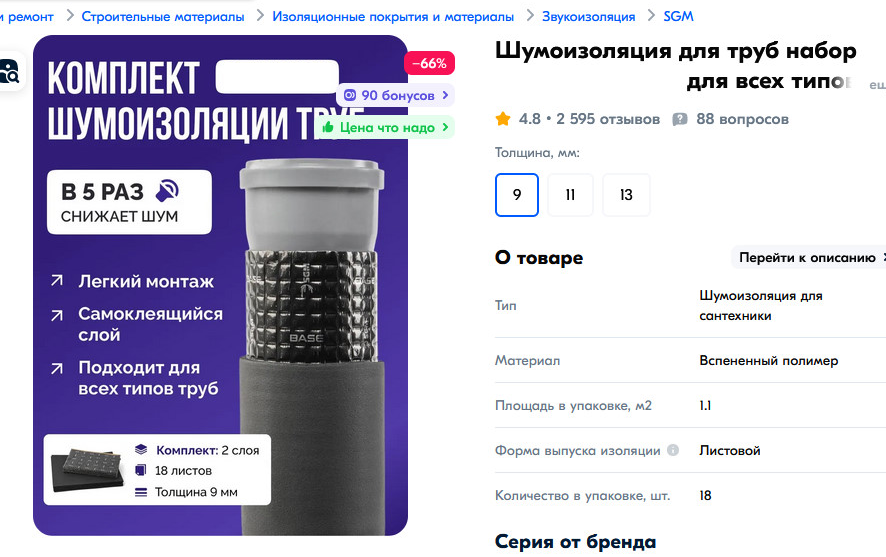The image size is (886, 557).
Task: Select thickness option 9
Action: [516, 195]
